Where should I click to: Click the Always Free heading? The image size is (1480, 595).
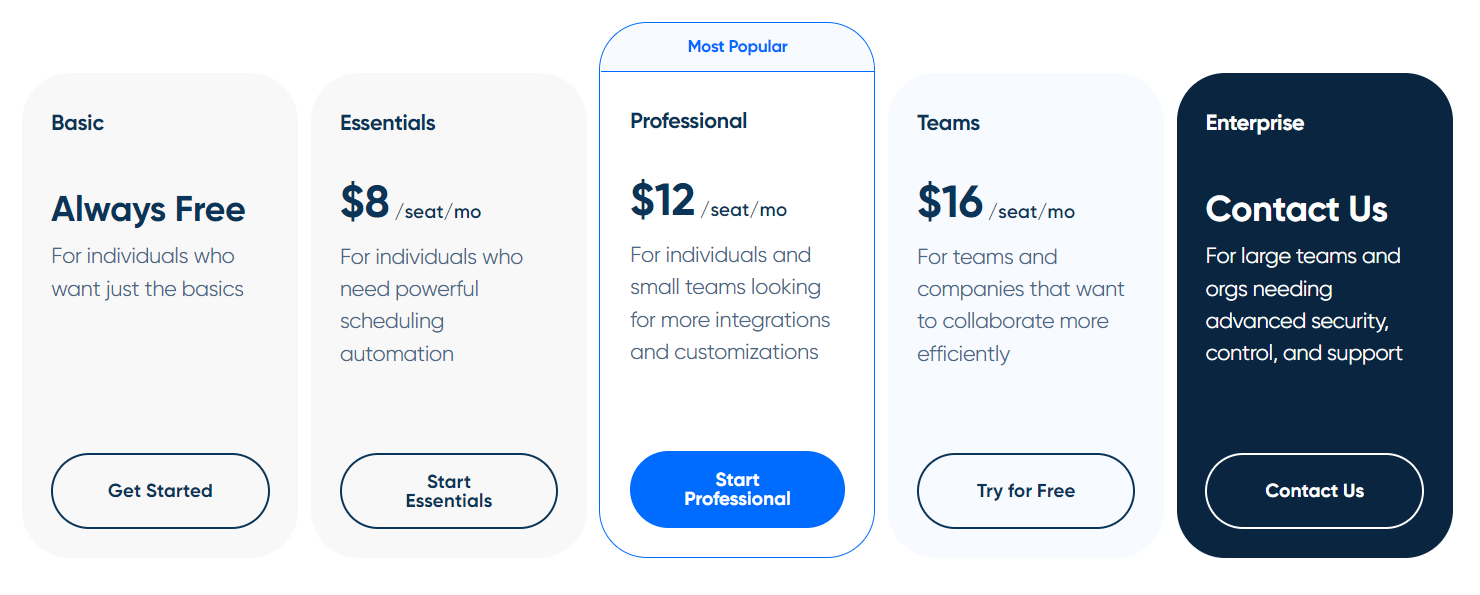pyautogui.click(x=148, y=209)
